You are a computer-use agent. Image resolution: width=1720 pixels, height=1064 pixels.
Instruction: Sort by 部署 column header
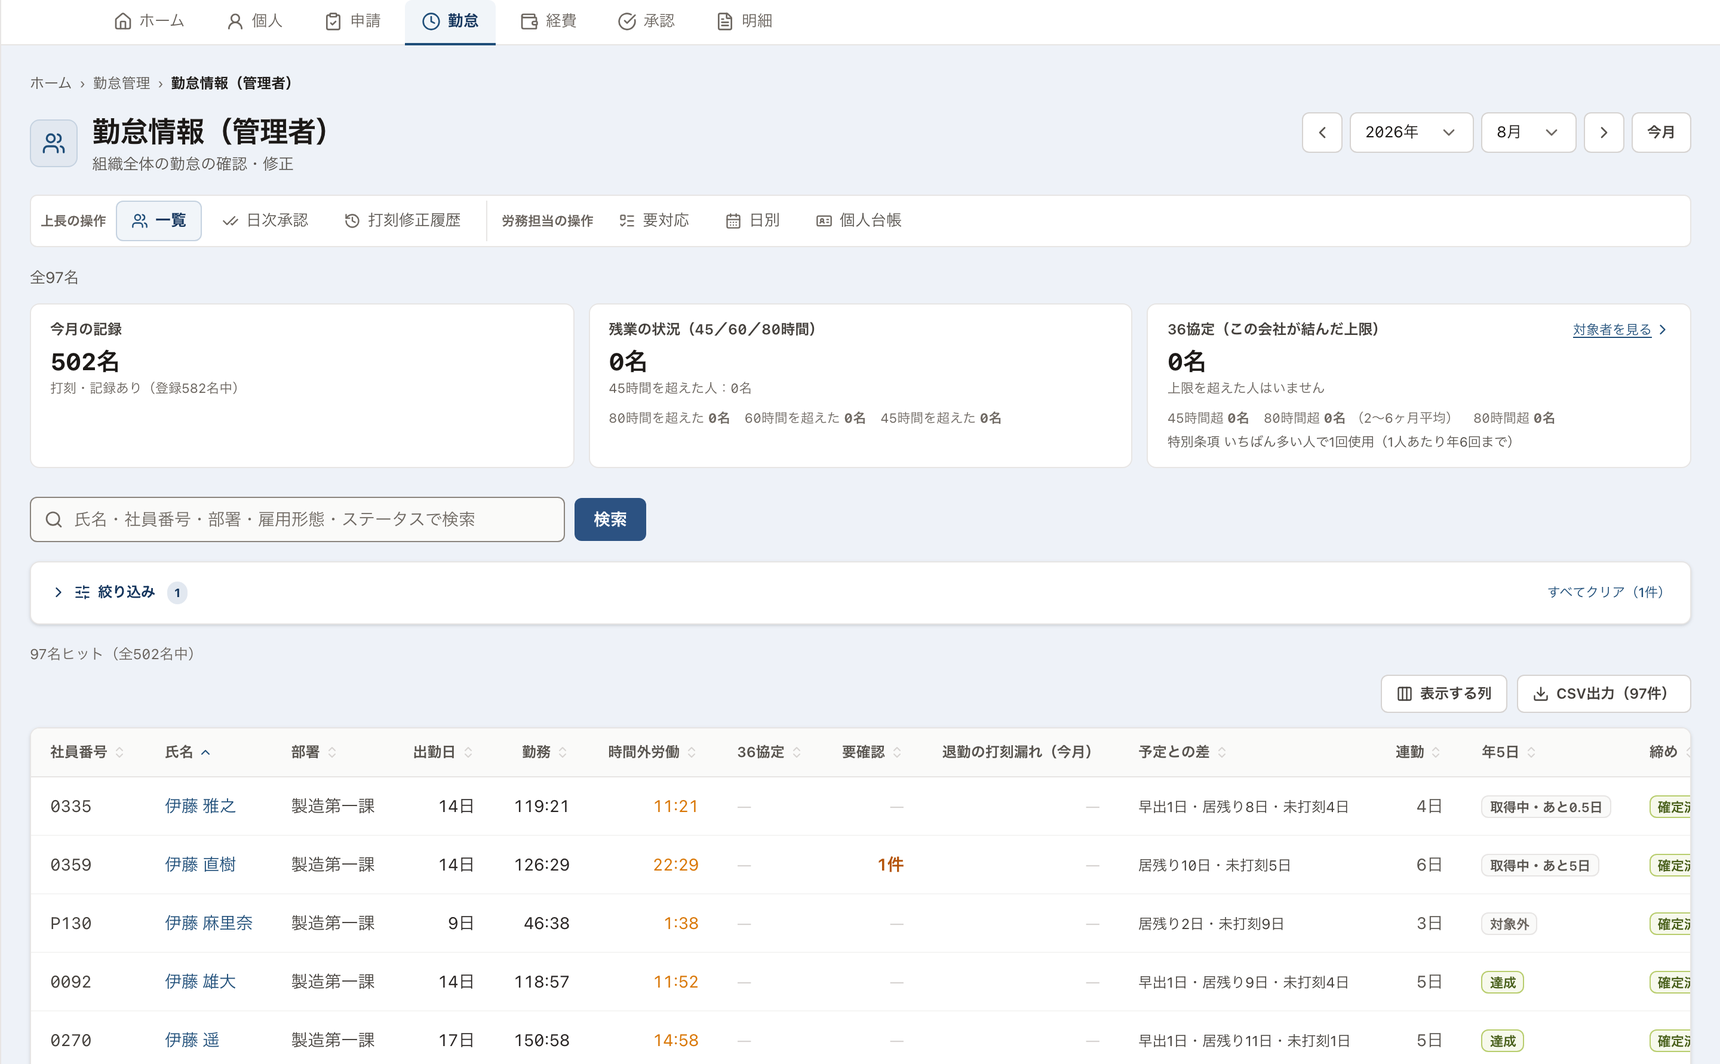coord(314,752)
